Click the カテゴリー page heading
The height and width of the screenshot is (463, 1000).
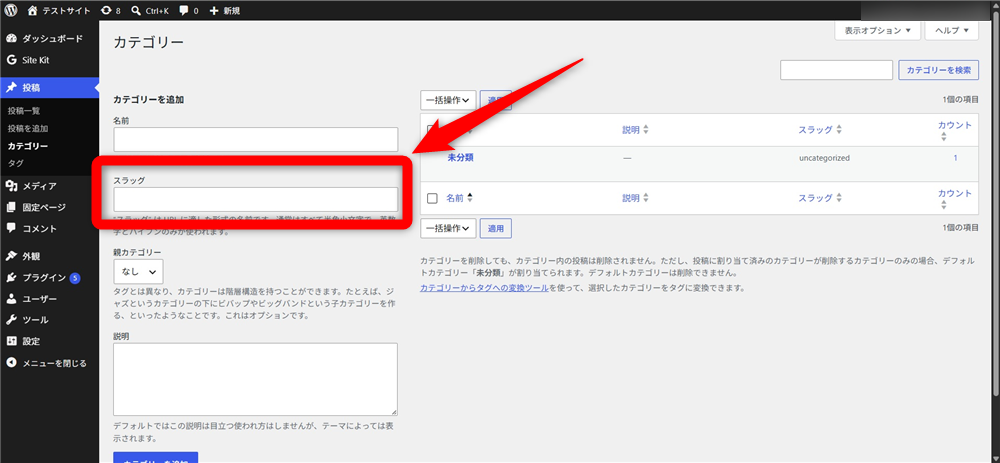[149, 43]
